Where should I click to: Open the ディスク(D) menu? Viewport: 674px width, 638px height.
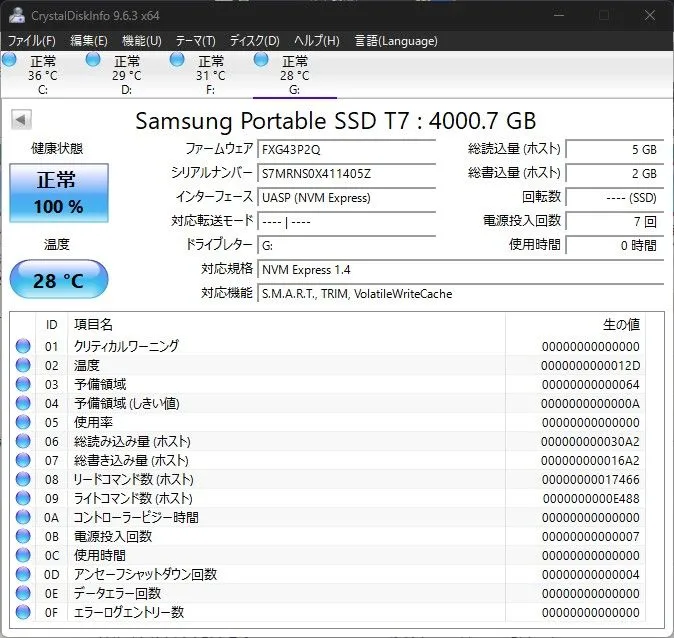254,41
